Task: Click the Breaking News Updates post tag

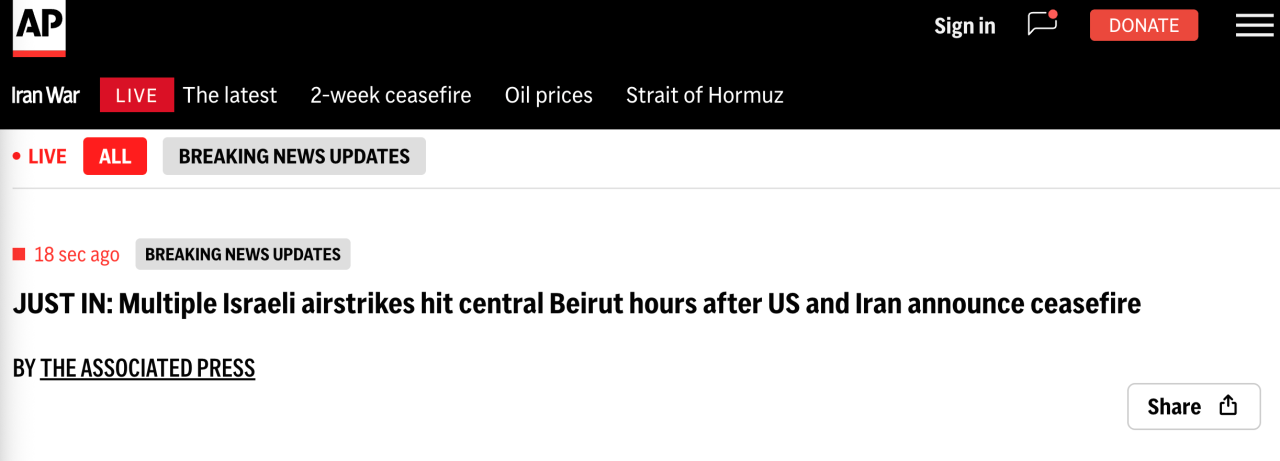Action: (243, 255)
